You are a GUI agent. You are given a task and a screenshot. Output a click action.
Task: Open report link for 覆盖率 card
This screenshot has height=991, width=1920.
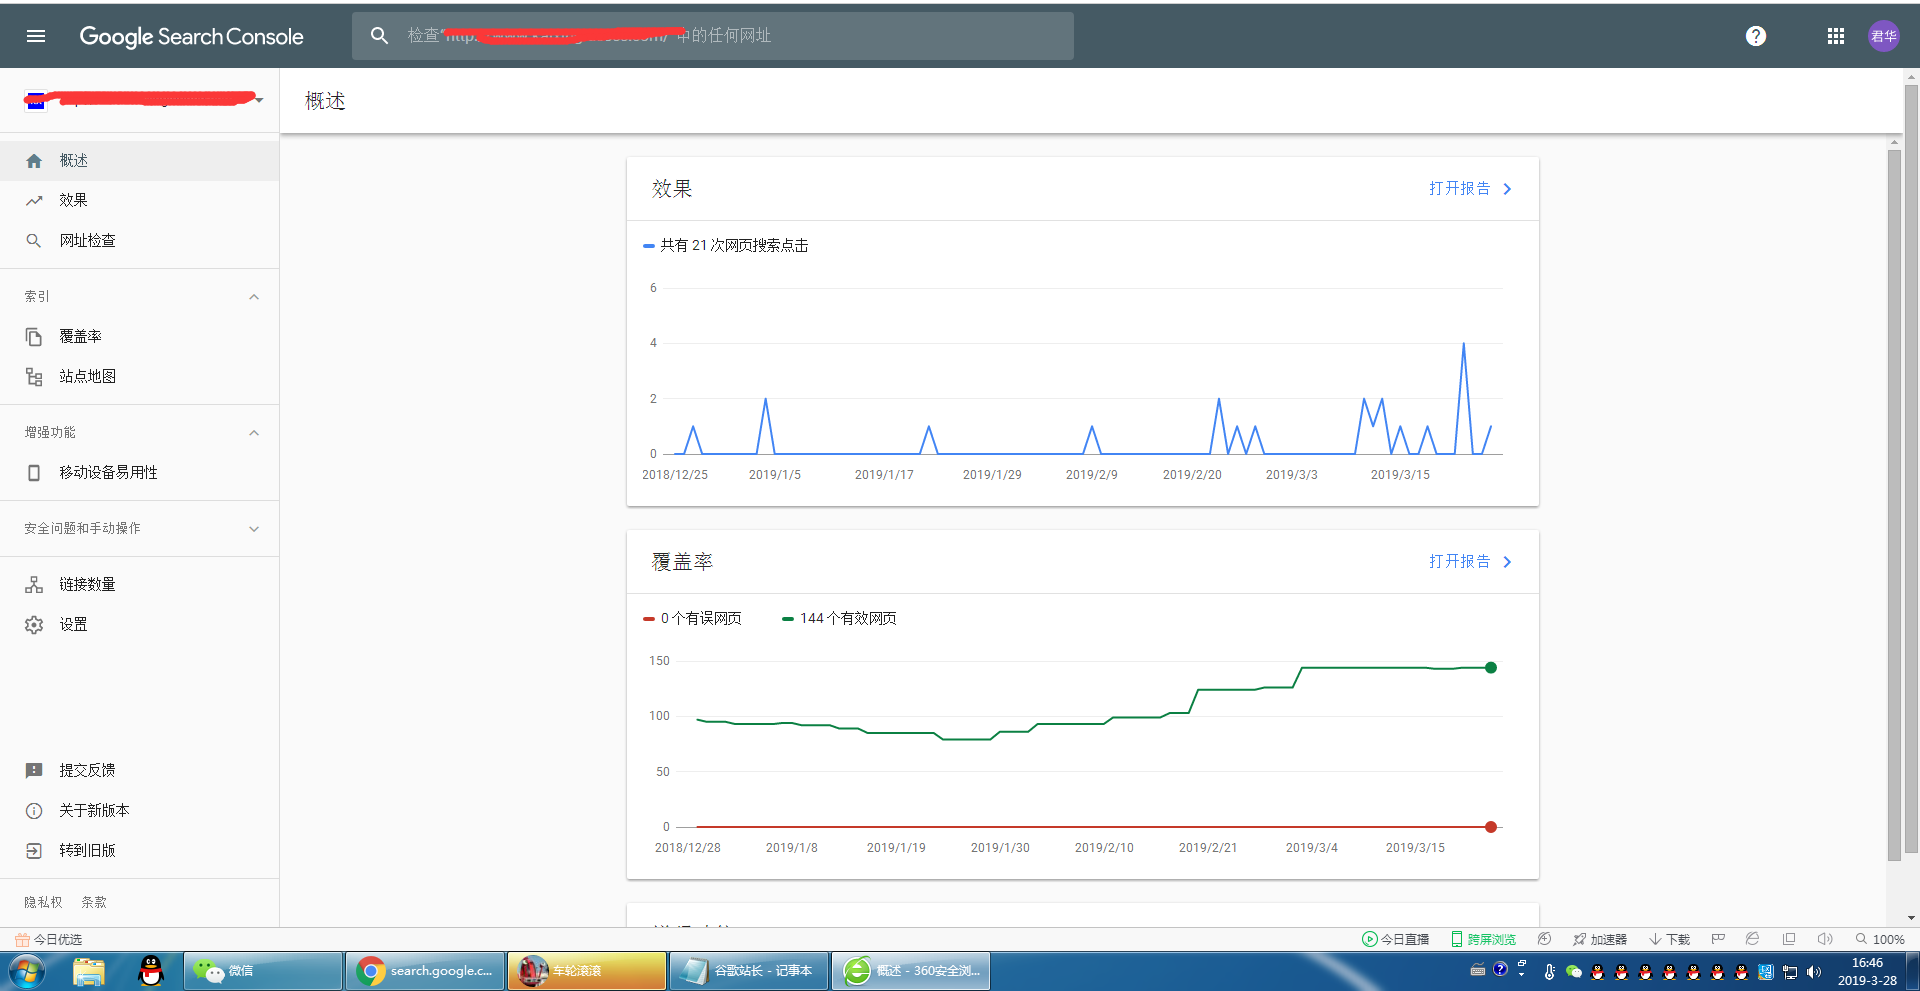[x=1469, y=562]
